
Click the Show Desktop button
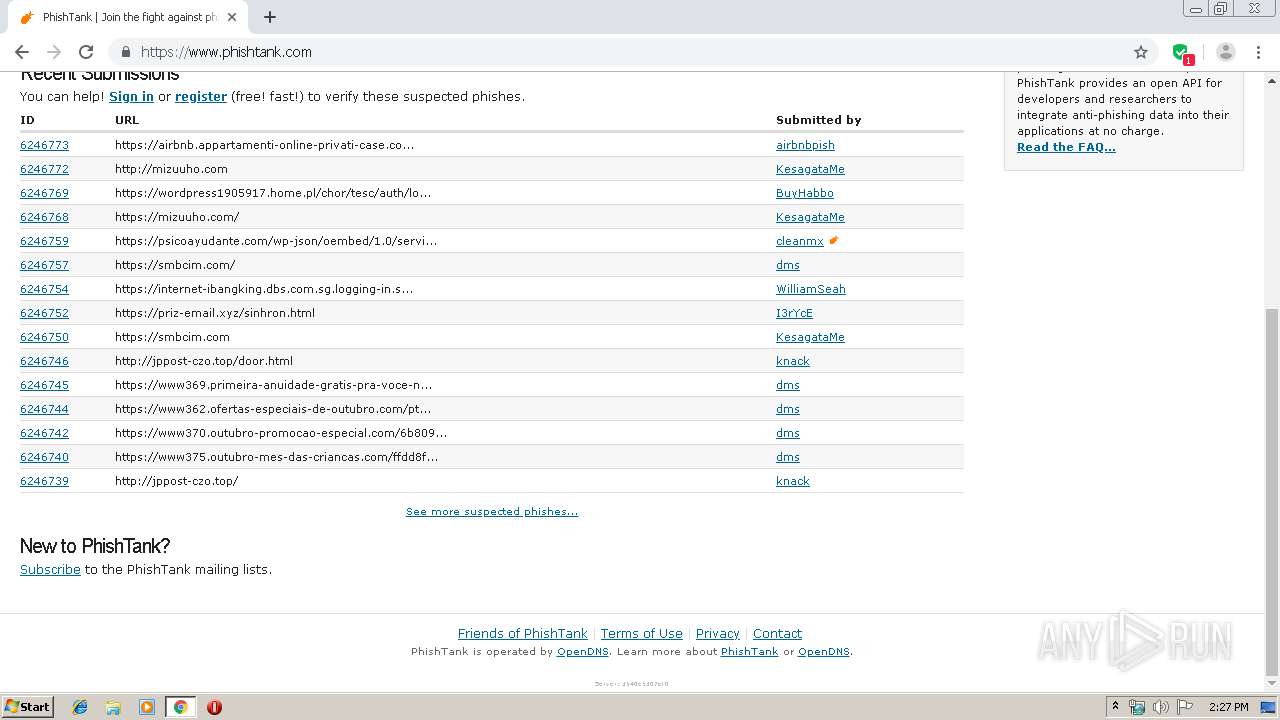point(1268,707)
